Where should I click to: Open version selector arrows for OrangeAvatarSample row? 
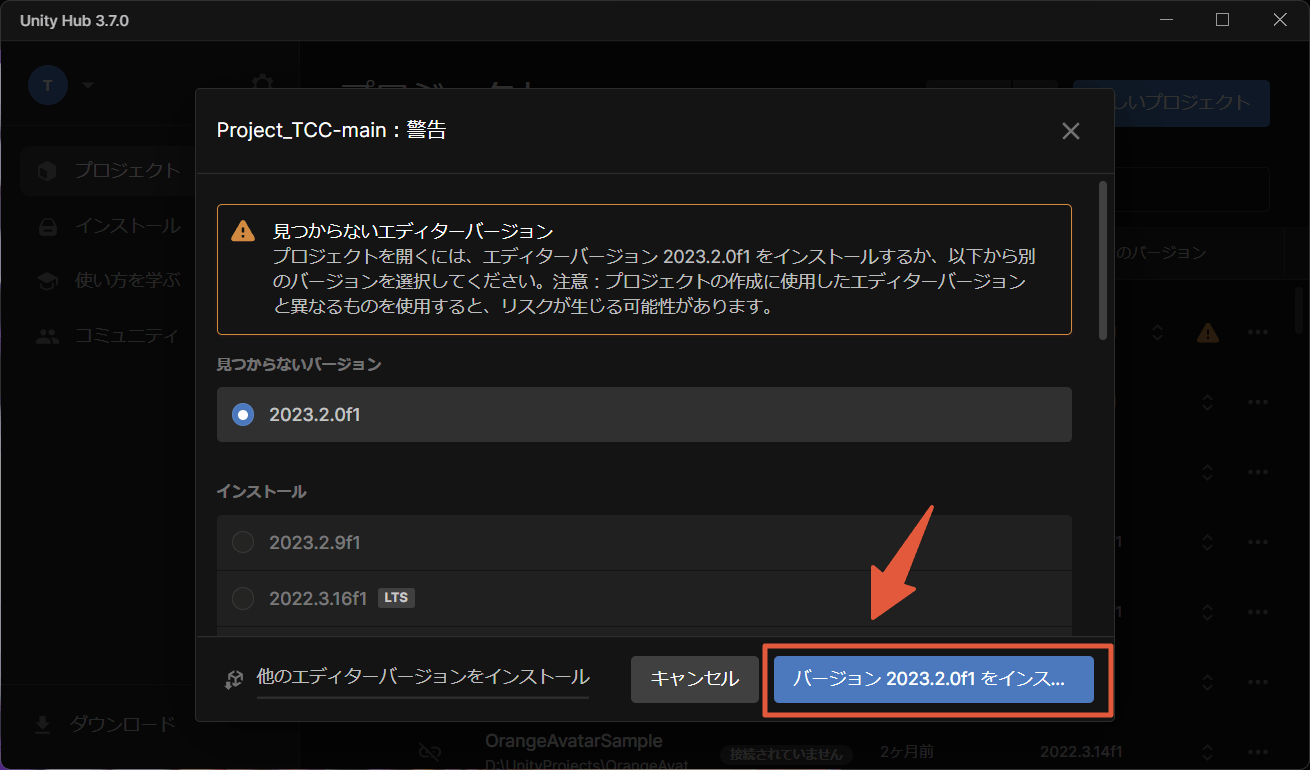coord(1207,752)
